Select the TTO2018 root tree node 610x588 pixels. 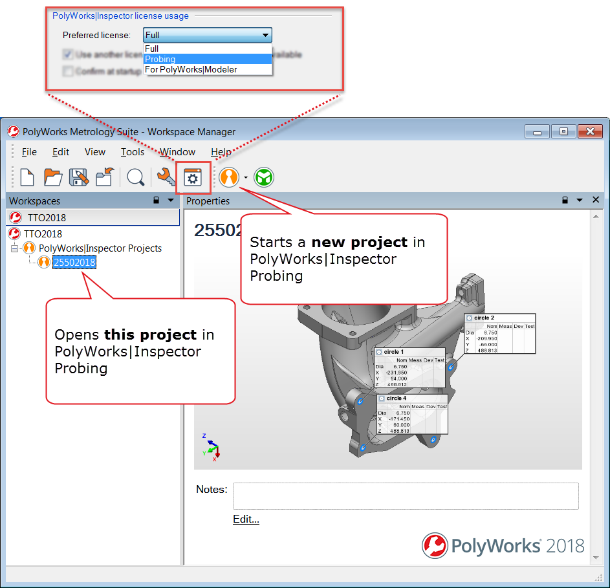pos(43,234)
